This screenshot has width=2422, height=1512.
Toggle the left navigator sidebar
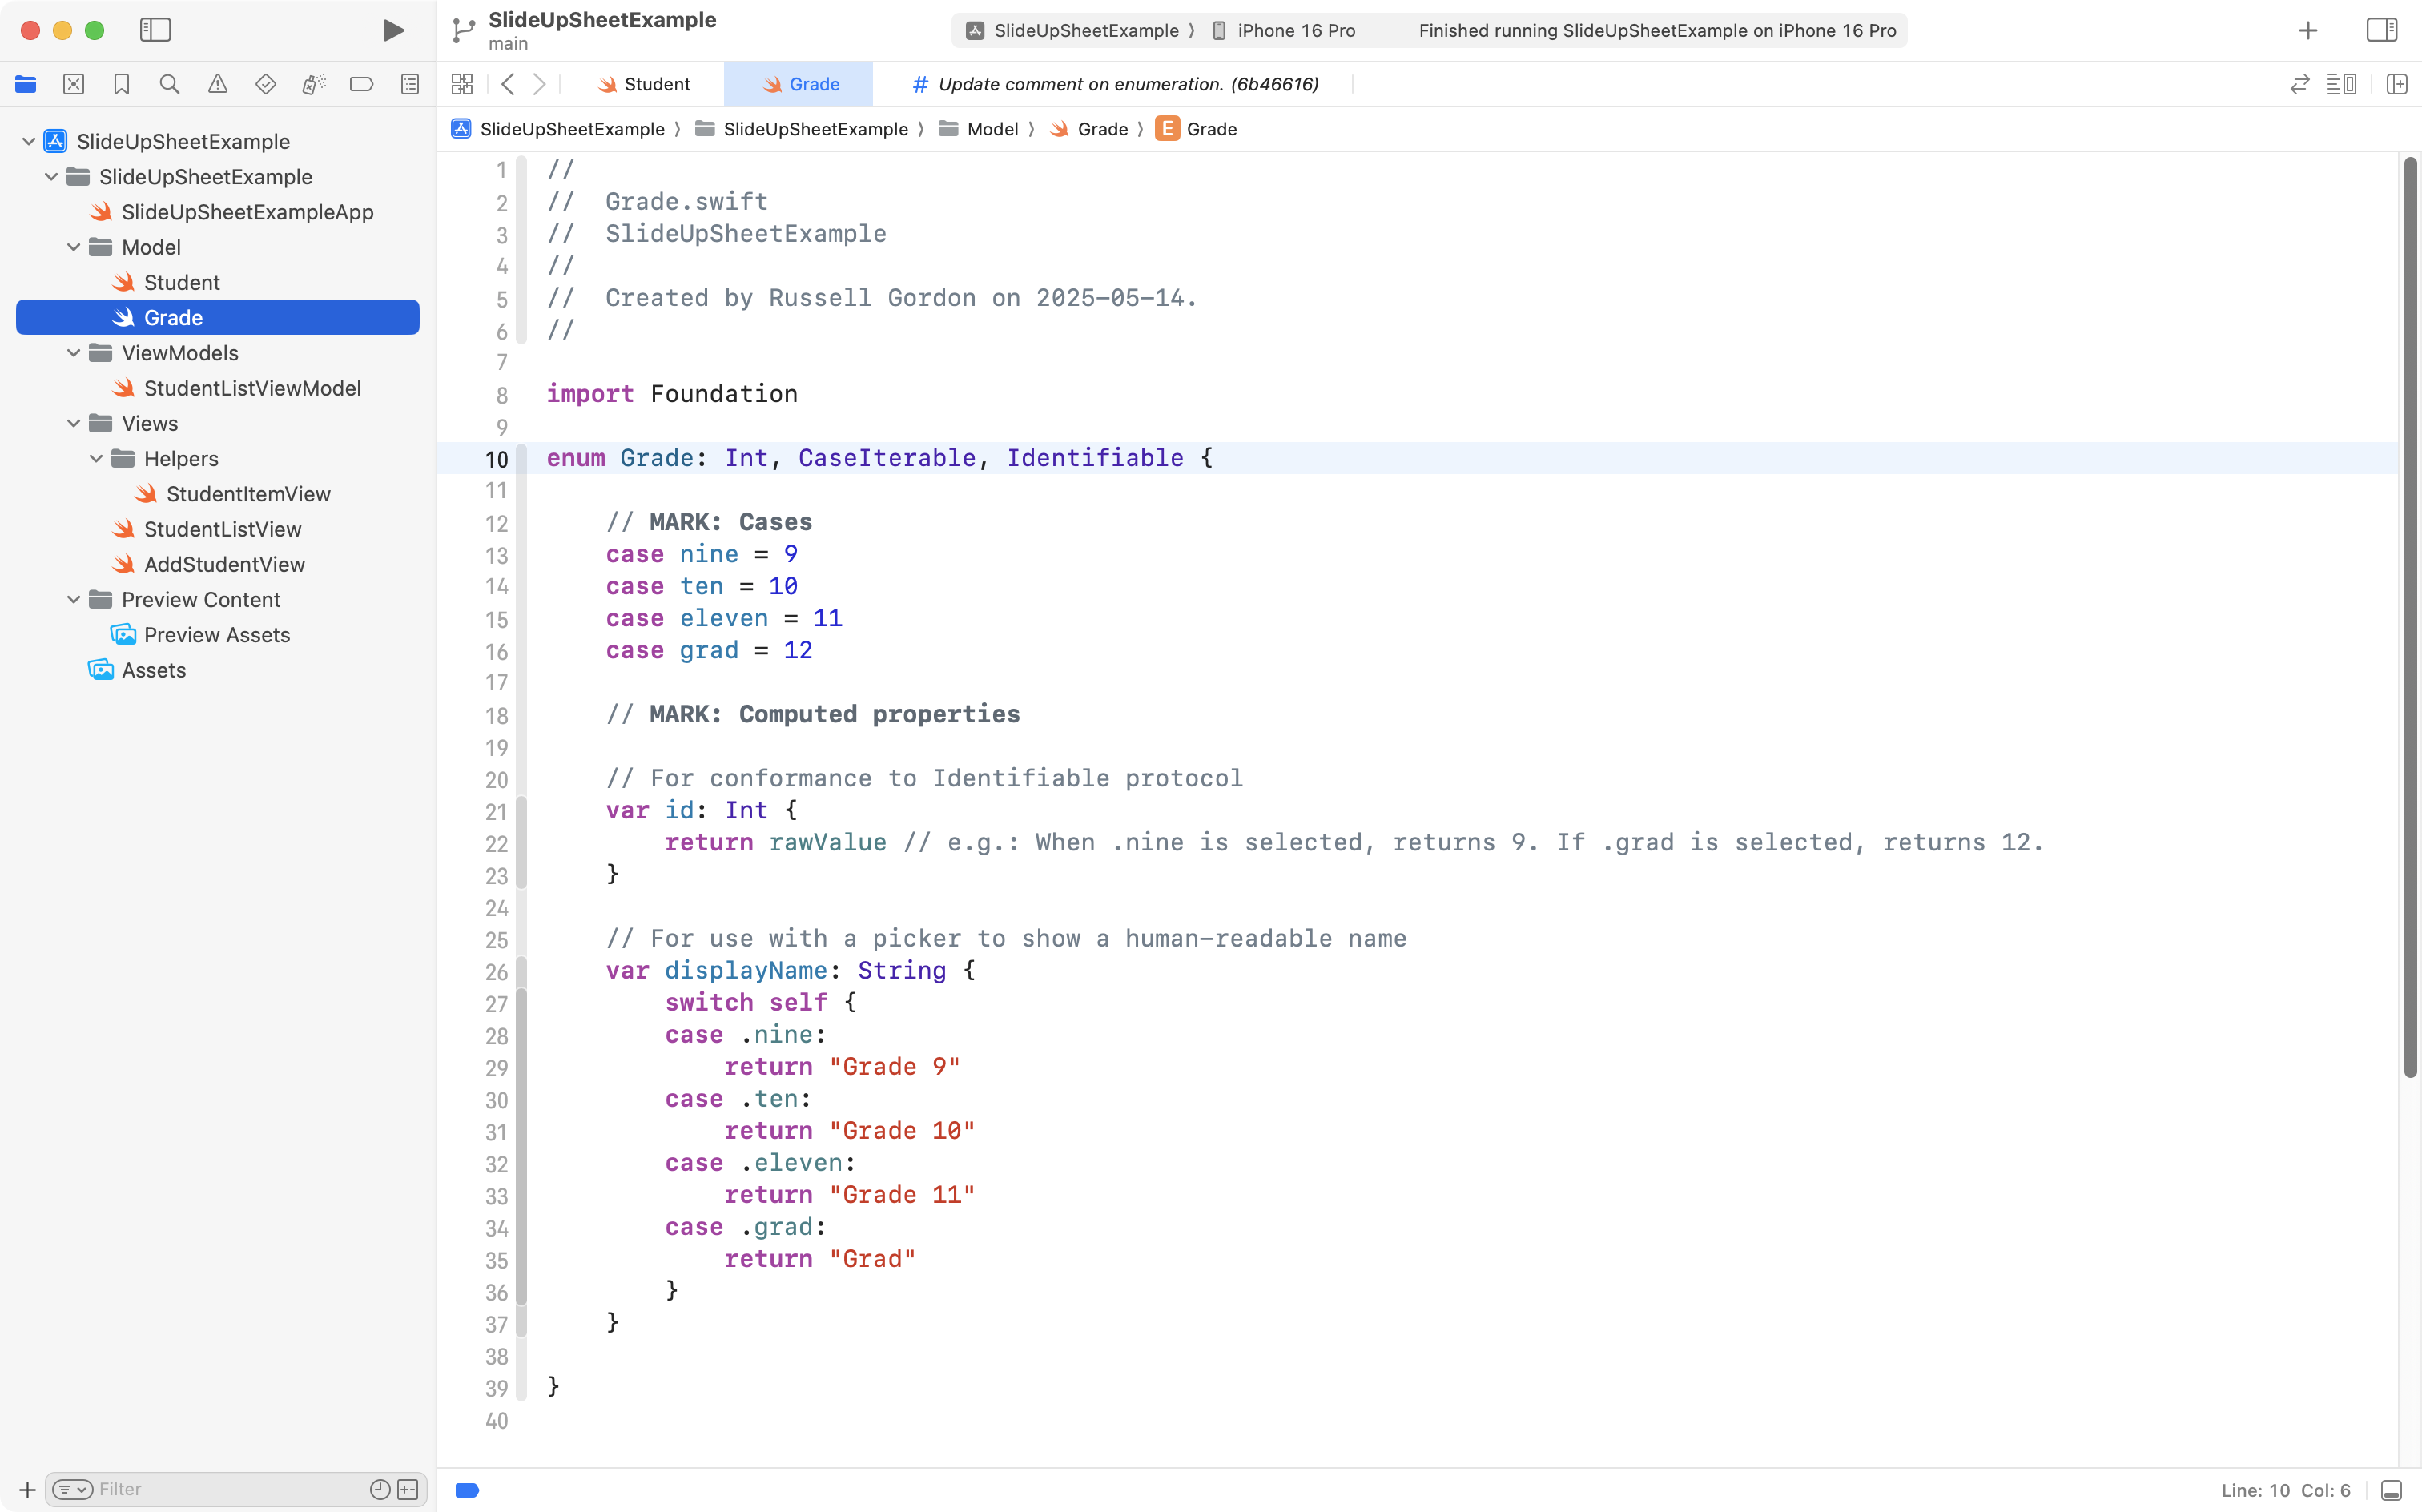pos(155,31)
